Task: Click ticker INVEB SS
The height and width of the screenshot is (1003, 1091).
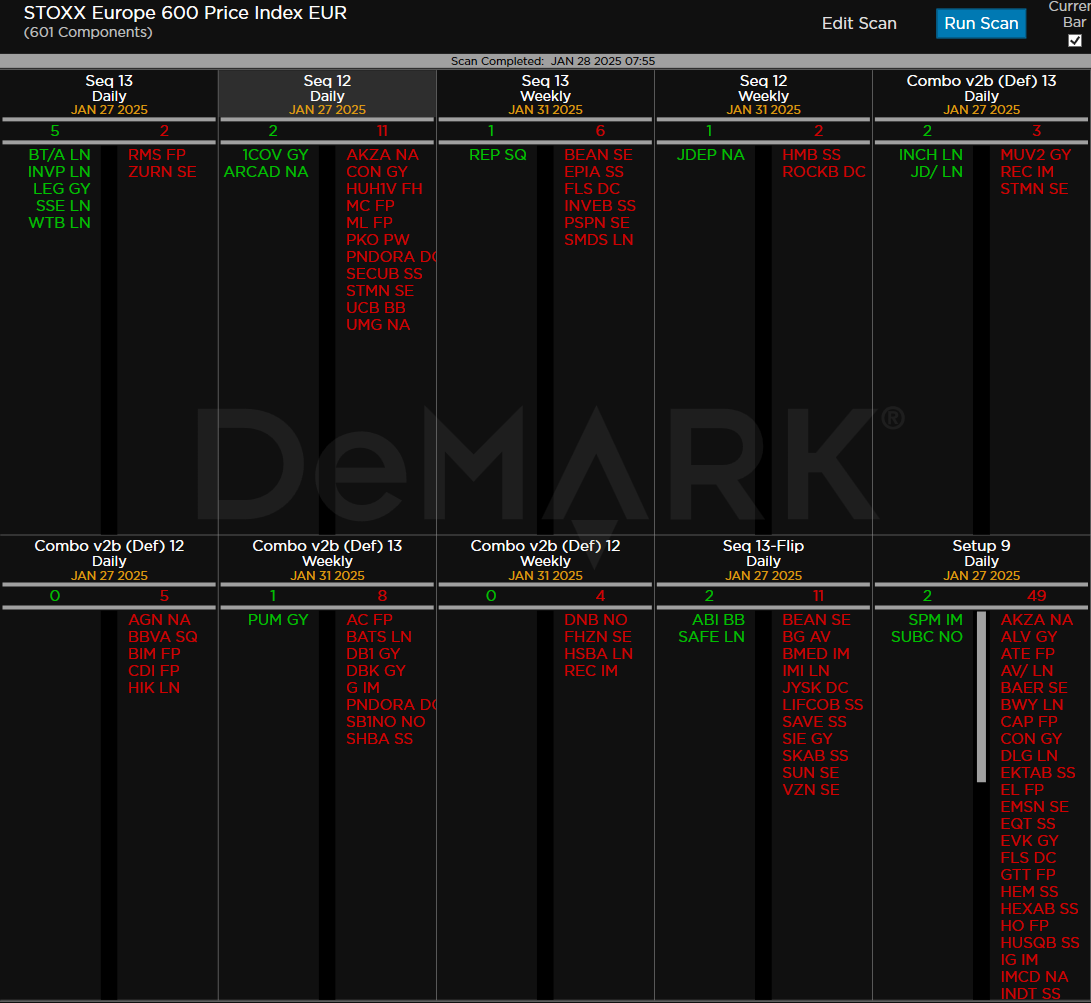Action: point(600,206)
